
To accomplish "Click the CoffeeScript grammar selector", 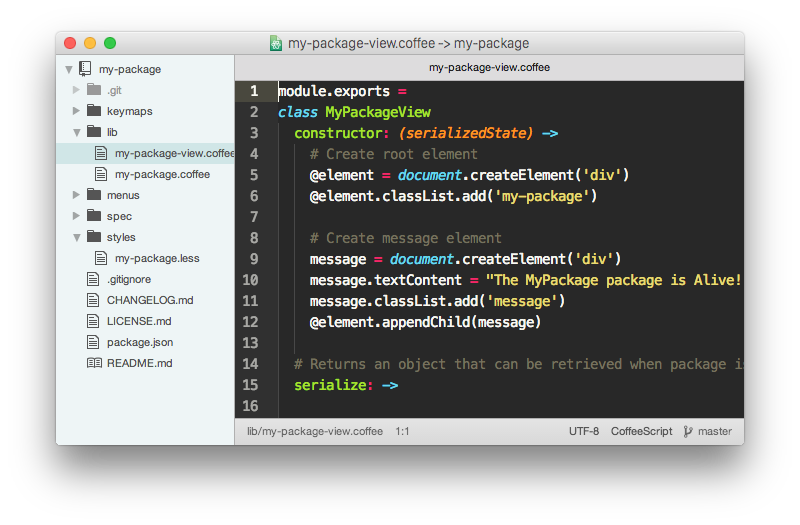I will 641,432.
